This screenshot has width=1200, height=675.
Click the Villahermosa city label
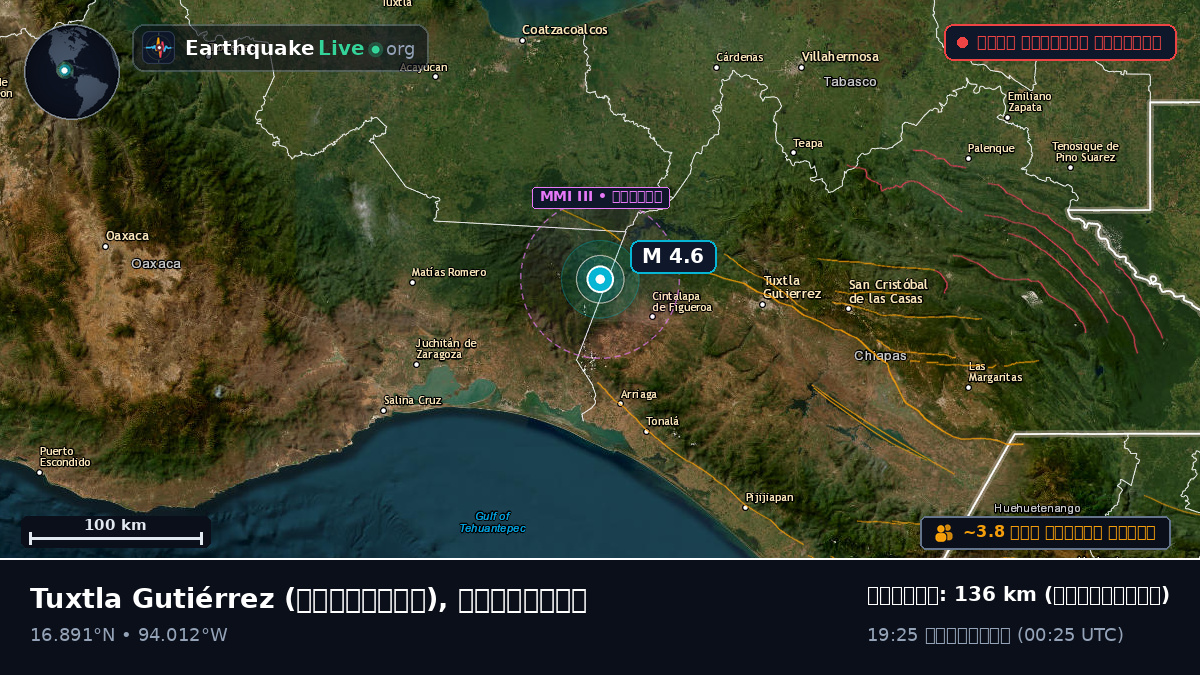click(x=840, y=57)
